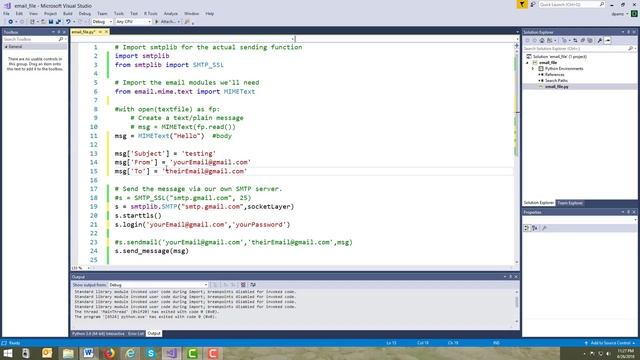This screenshot has height=360, width=640.
Task: Open the File menu
Action: [x=7, y=13]
